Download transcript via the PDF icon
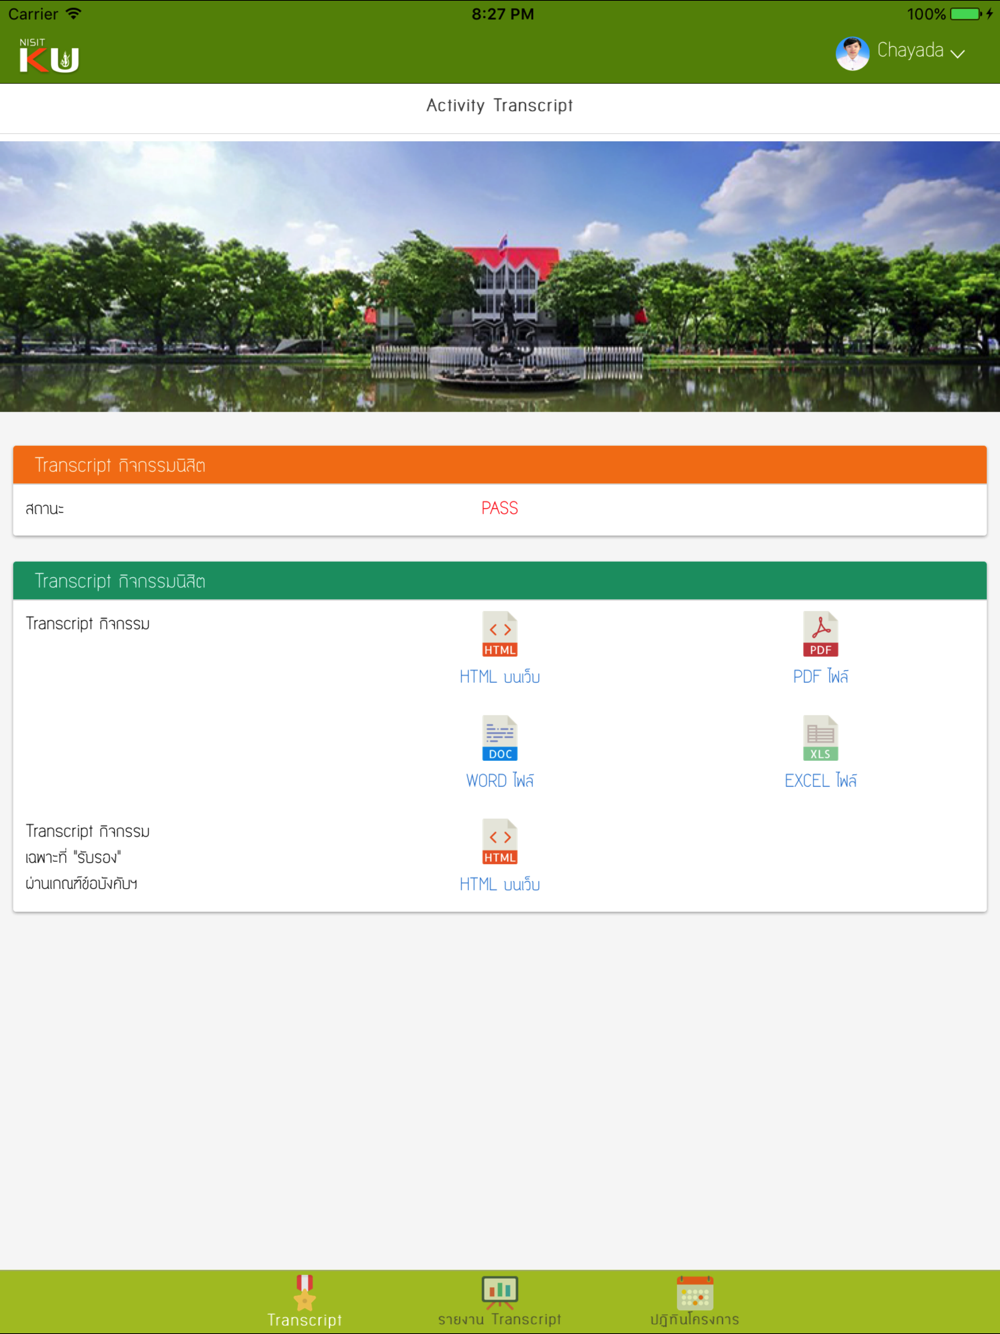The image size is (1000, 1334). (820, 634)
